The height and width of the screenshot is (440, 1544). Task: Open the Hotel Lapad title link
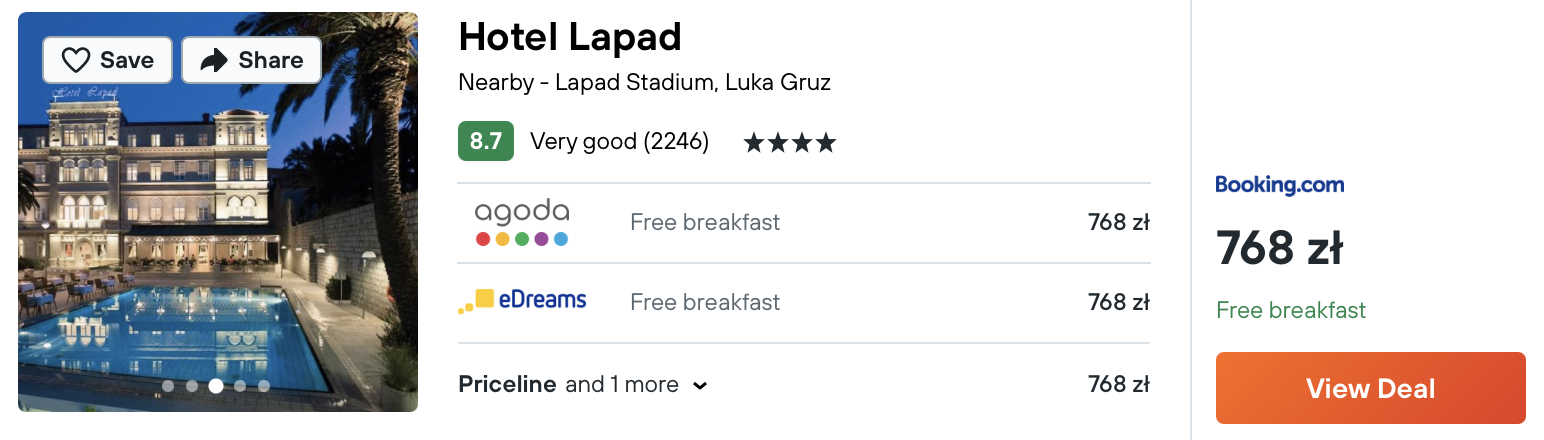[570, 37]
